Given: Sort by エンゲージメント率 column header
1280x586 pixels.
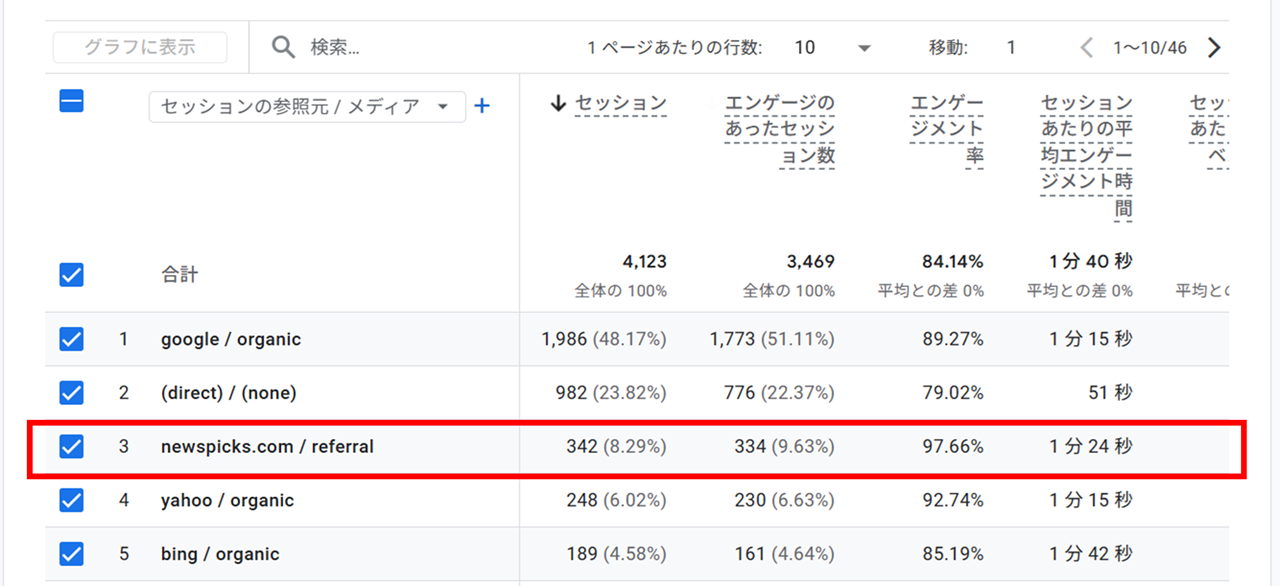Looking at the screenshot, I should [946, 129].
